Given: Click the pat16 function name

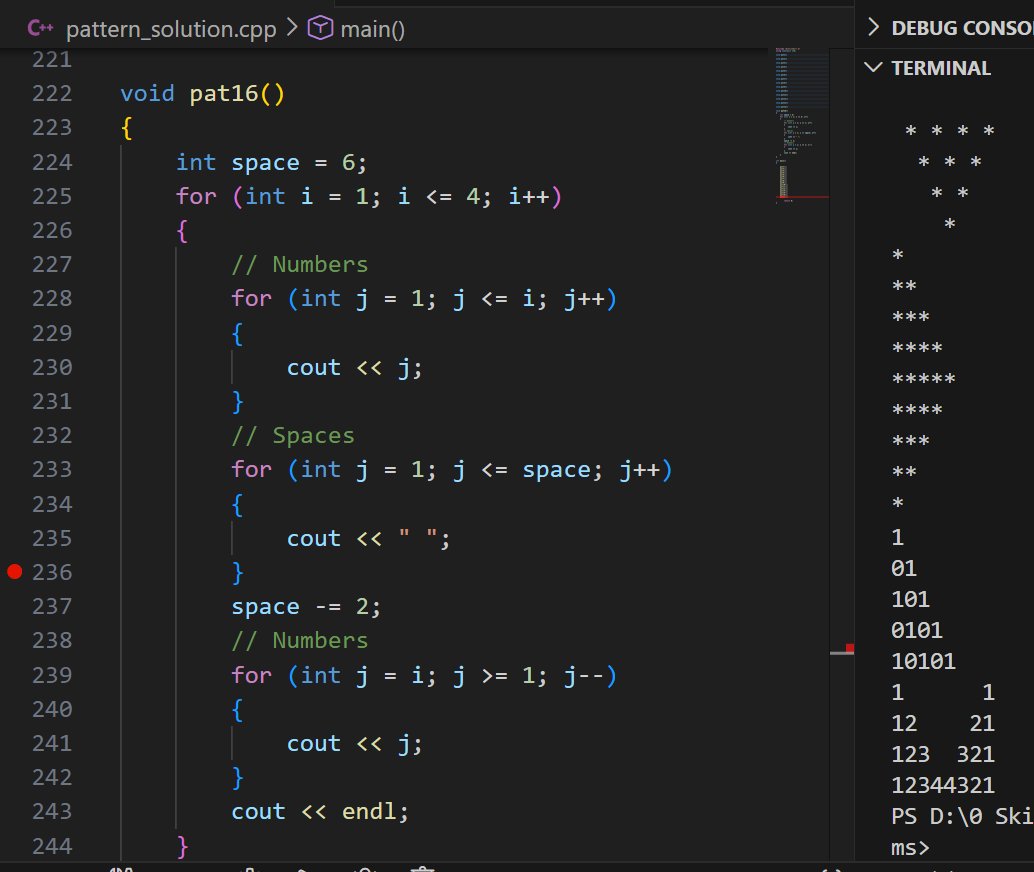Looking at the screenshot, I should [x=224, y=94].
